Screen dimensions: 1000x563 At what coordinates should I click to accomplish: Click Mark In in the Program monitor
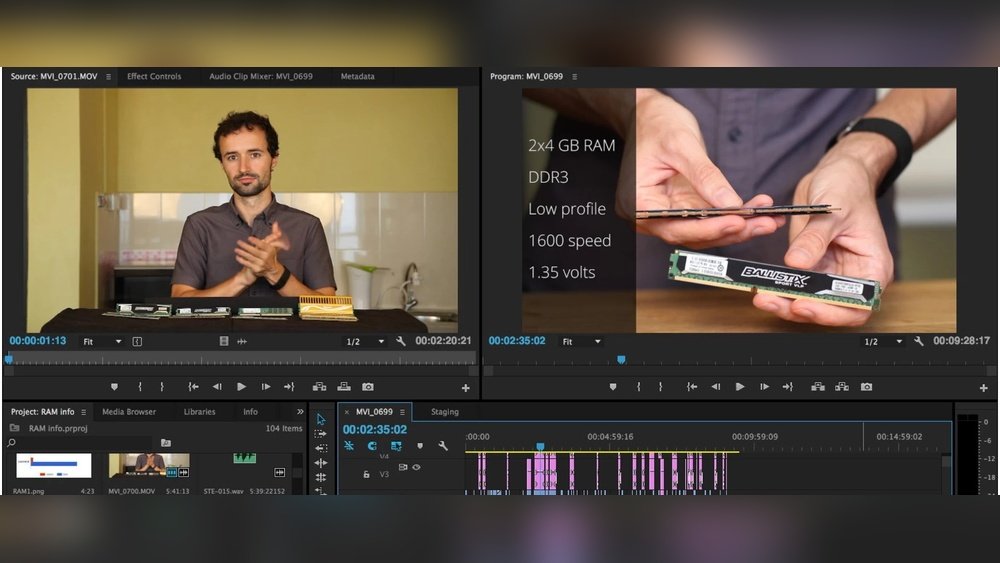[638, 387]
